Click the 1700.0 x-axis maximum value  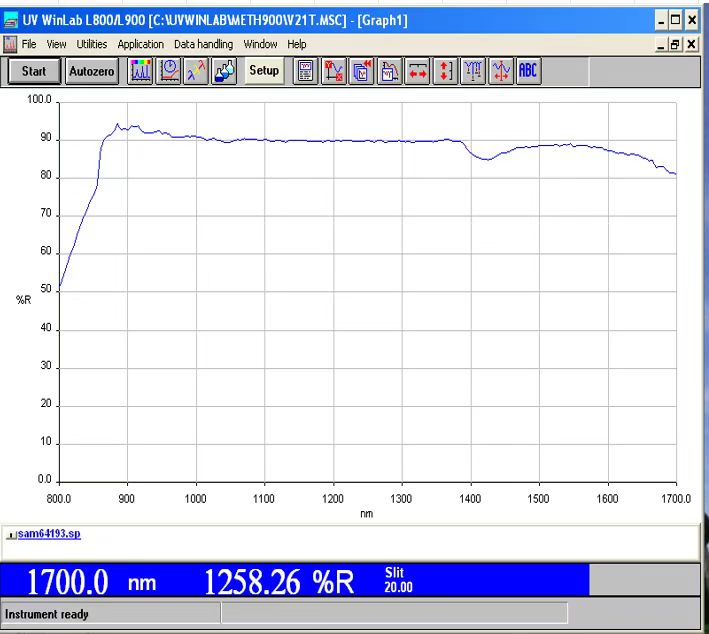(676, 499)
